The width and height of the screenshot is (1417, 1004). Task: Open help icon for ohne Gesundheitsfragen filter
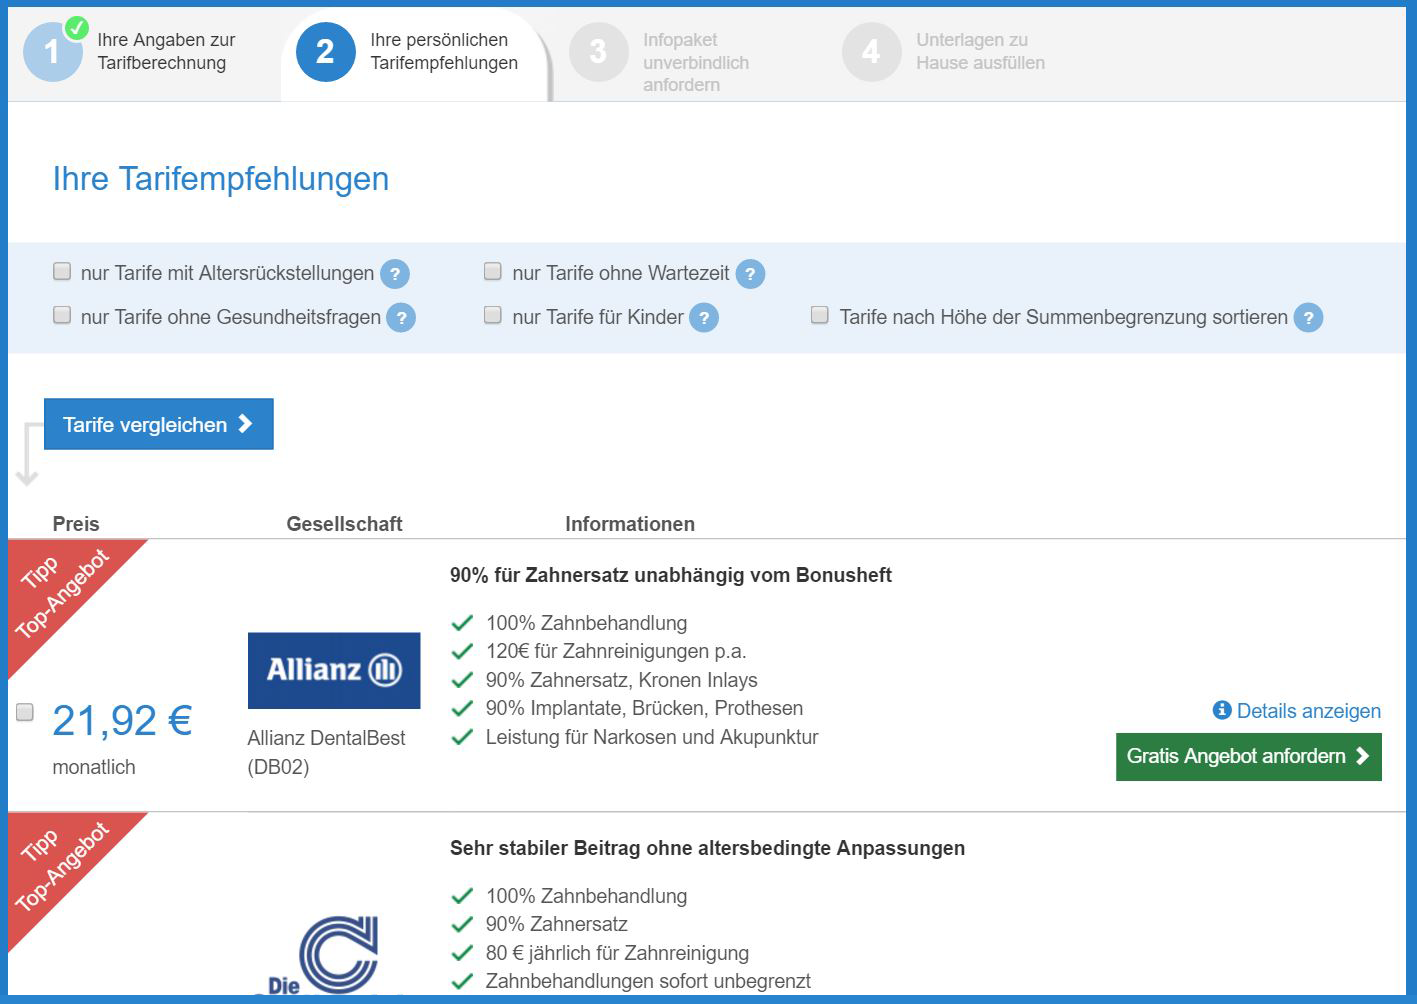(x=401, y=318)
